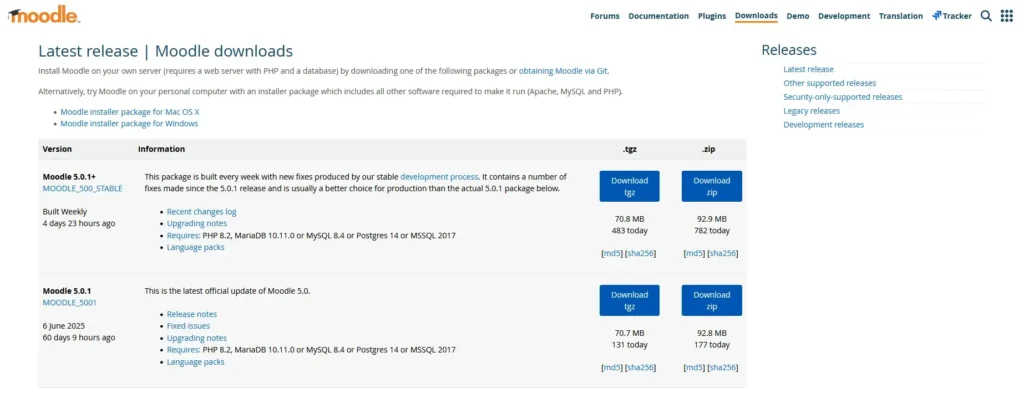The height and width of the screenshot is (414, 1024).
Task: Open Language packs for Moodle 5.0.1+
Action: point(195,247)
